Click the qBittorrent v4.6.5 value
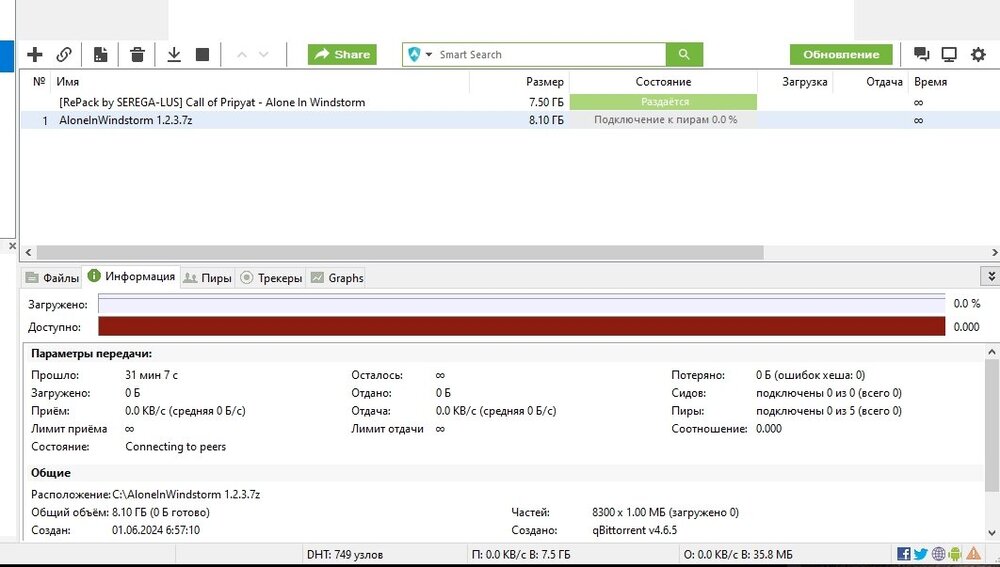 click(x=635, y=530)
